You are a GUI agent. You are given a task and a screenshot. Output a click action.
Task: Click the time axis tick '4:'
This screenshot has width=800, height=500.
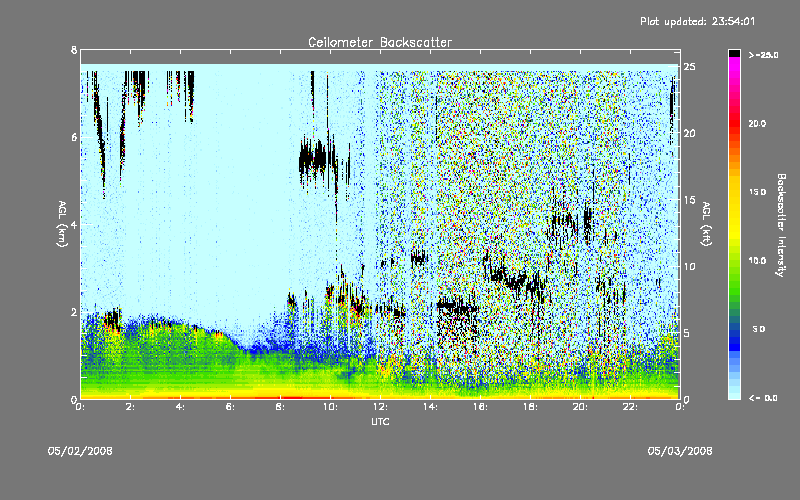tap(181, 407)
